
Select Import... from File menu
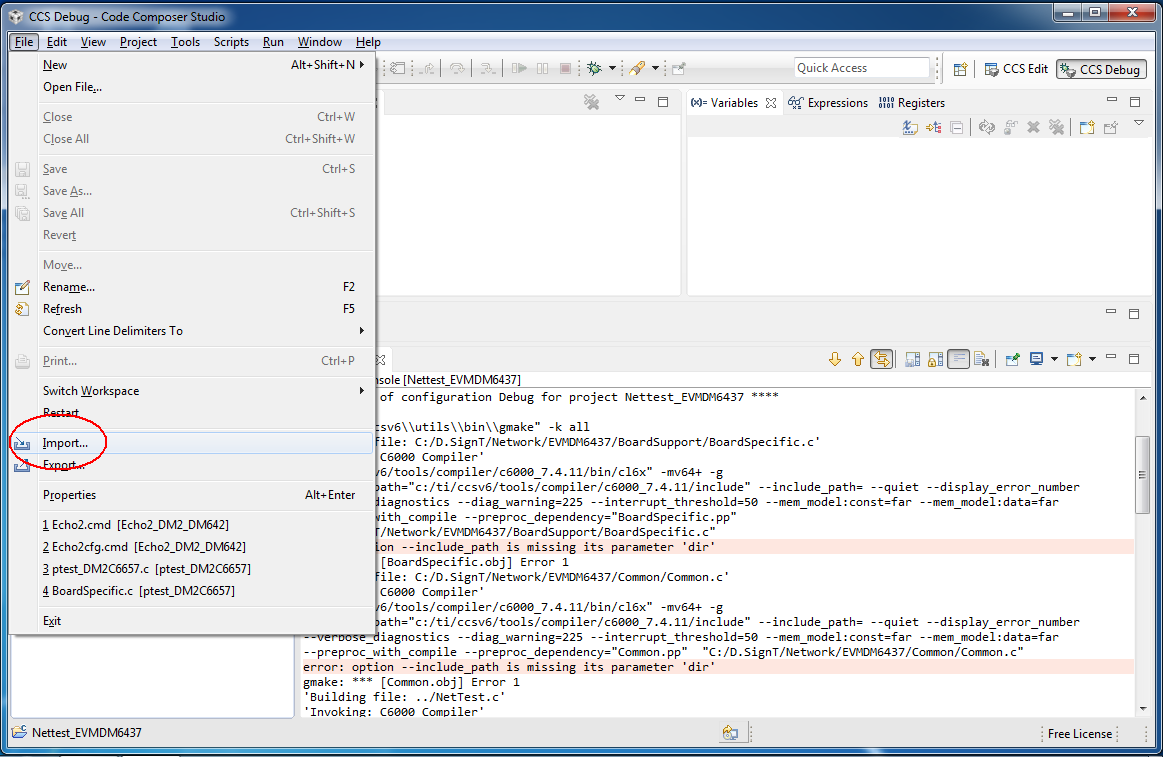pyautogui.click(x=191, y=443)
